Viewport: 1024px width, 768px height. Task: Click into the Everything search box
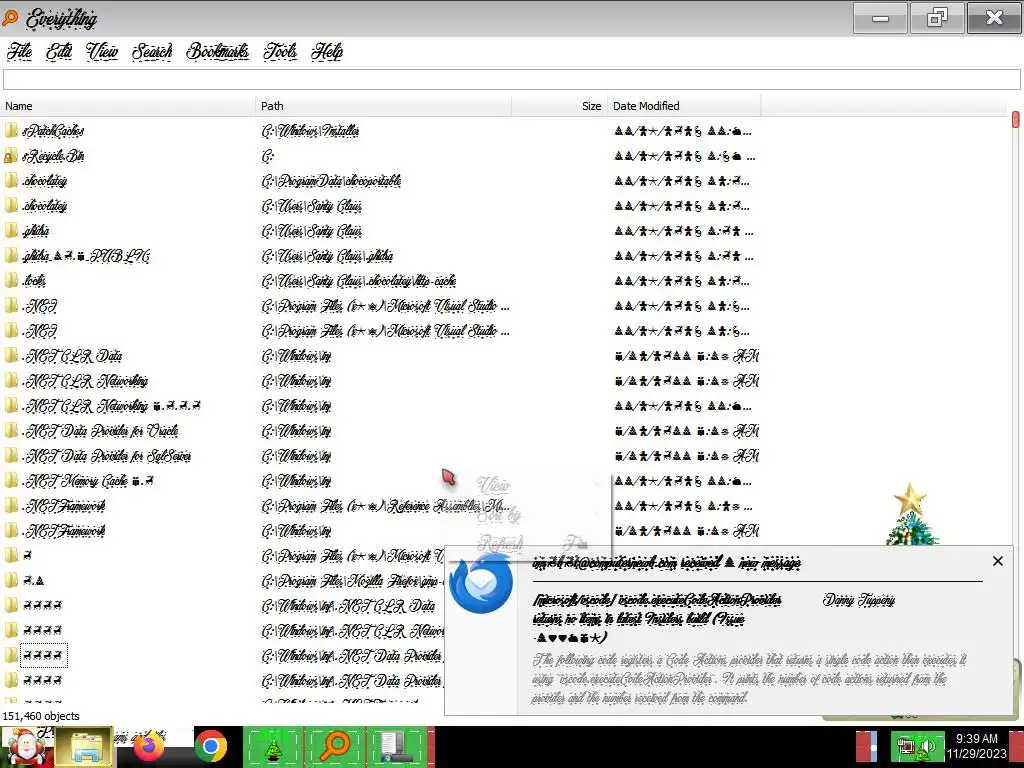pos(511,80)
